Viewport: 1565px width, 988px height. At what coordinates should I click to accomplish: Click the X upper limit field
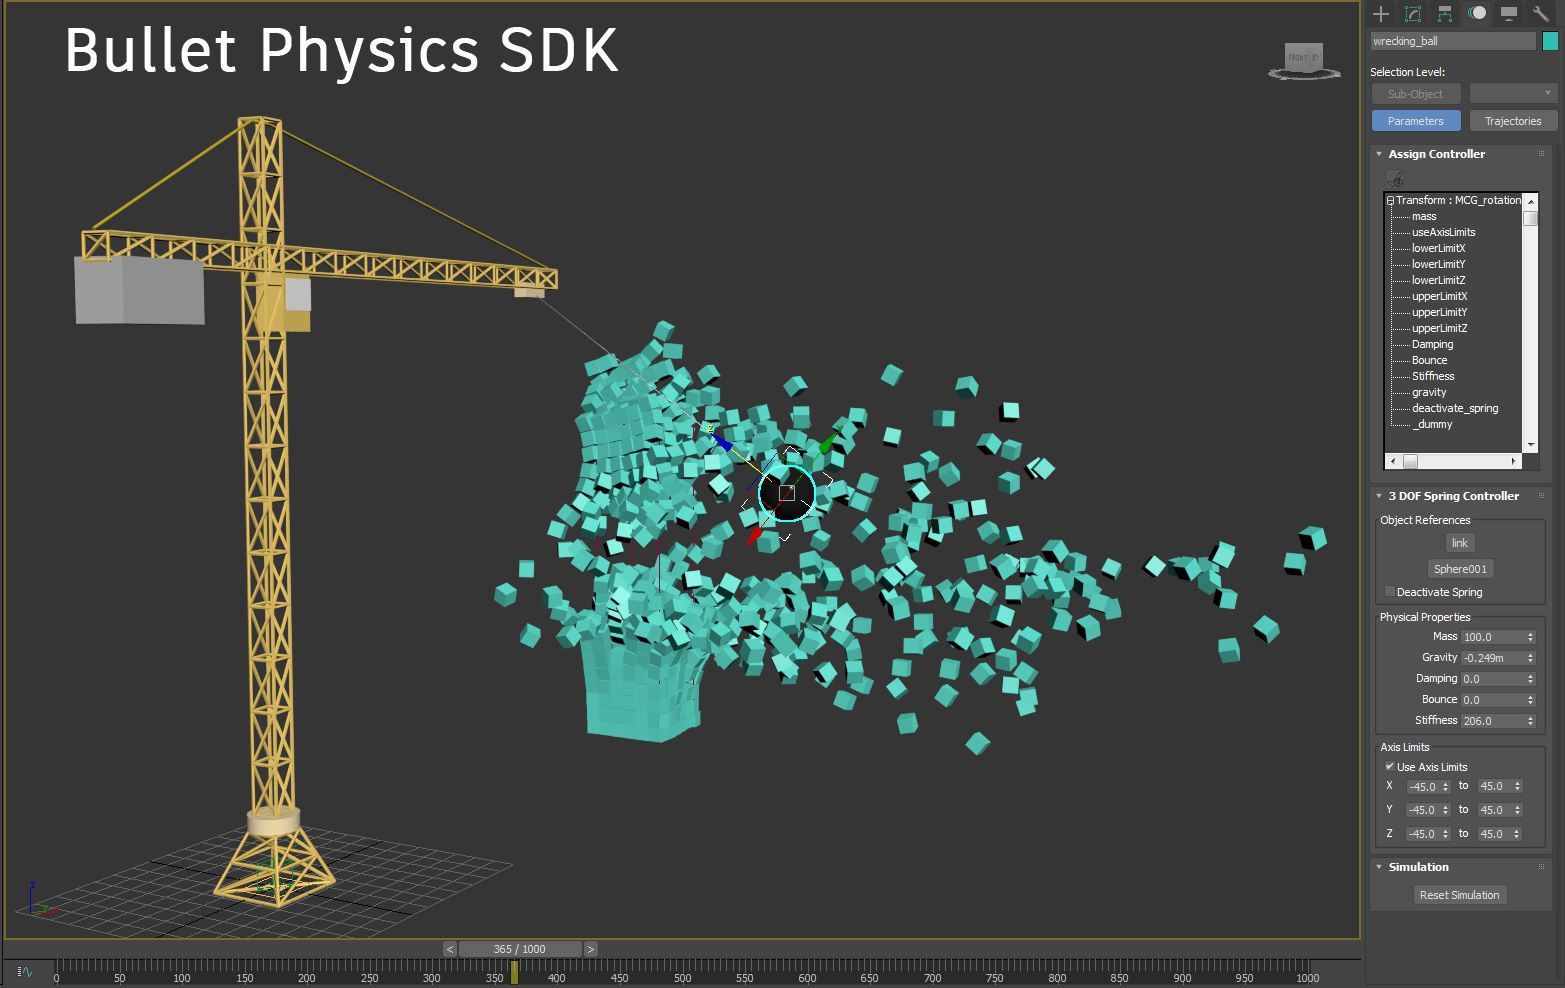point(1494,786)
